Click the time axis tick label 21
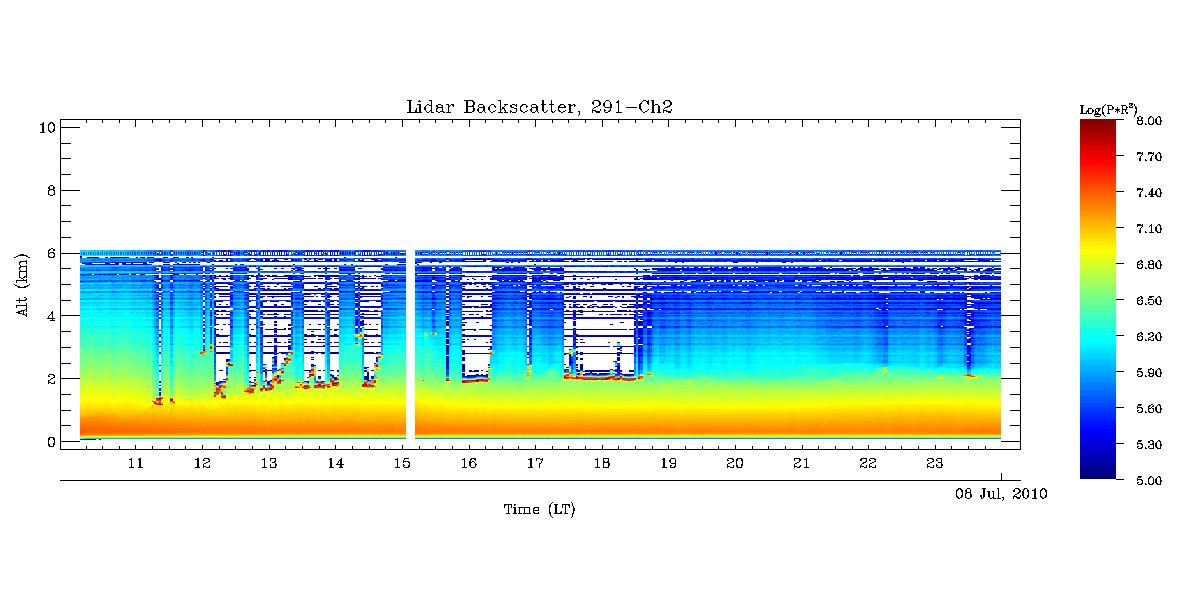This screenshot has width=1200, height=600. pos(801,464)
